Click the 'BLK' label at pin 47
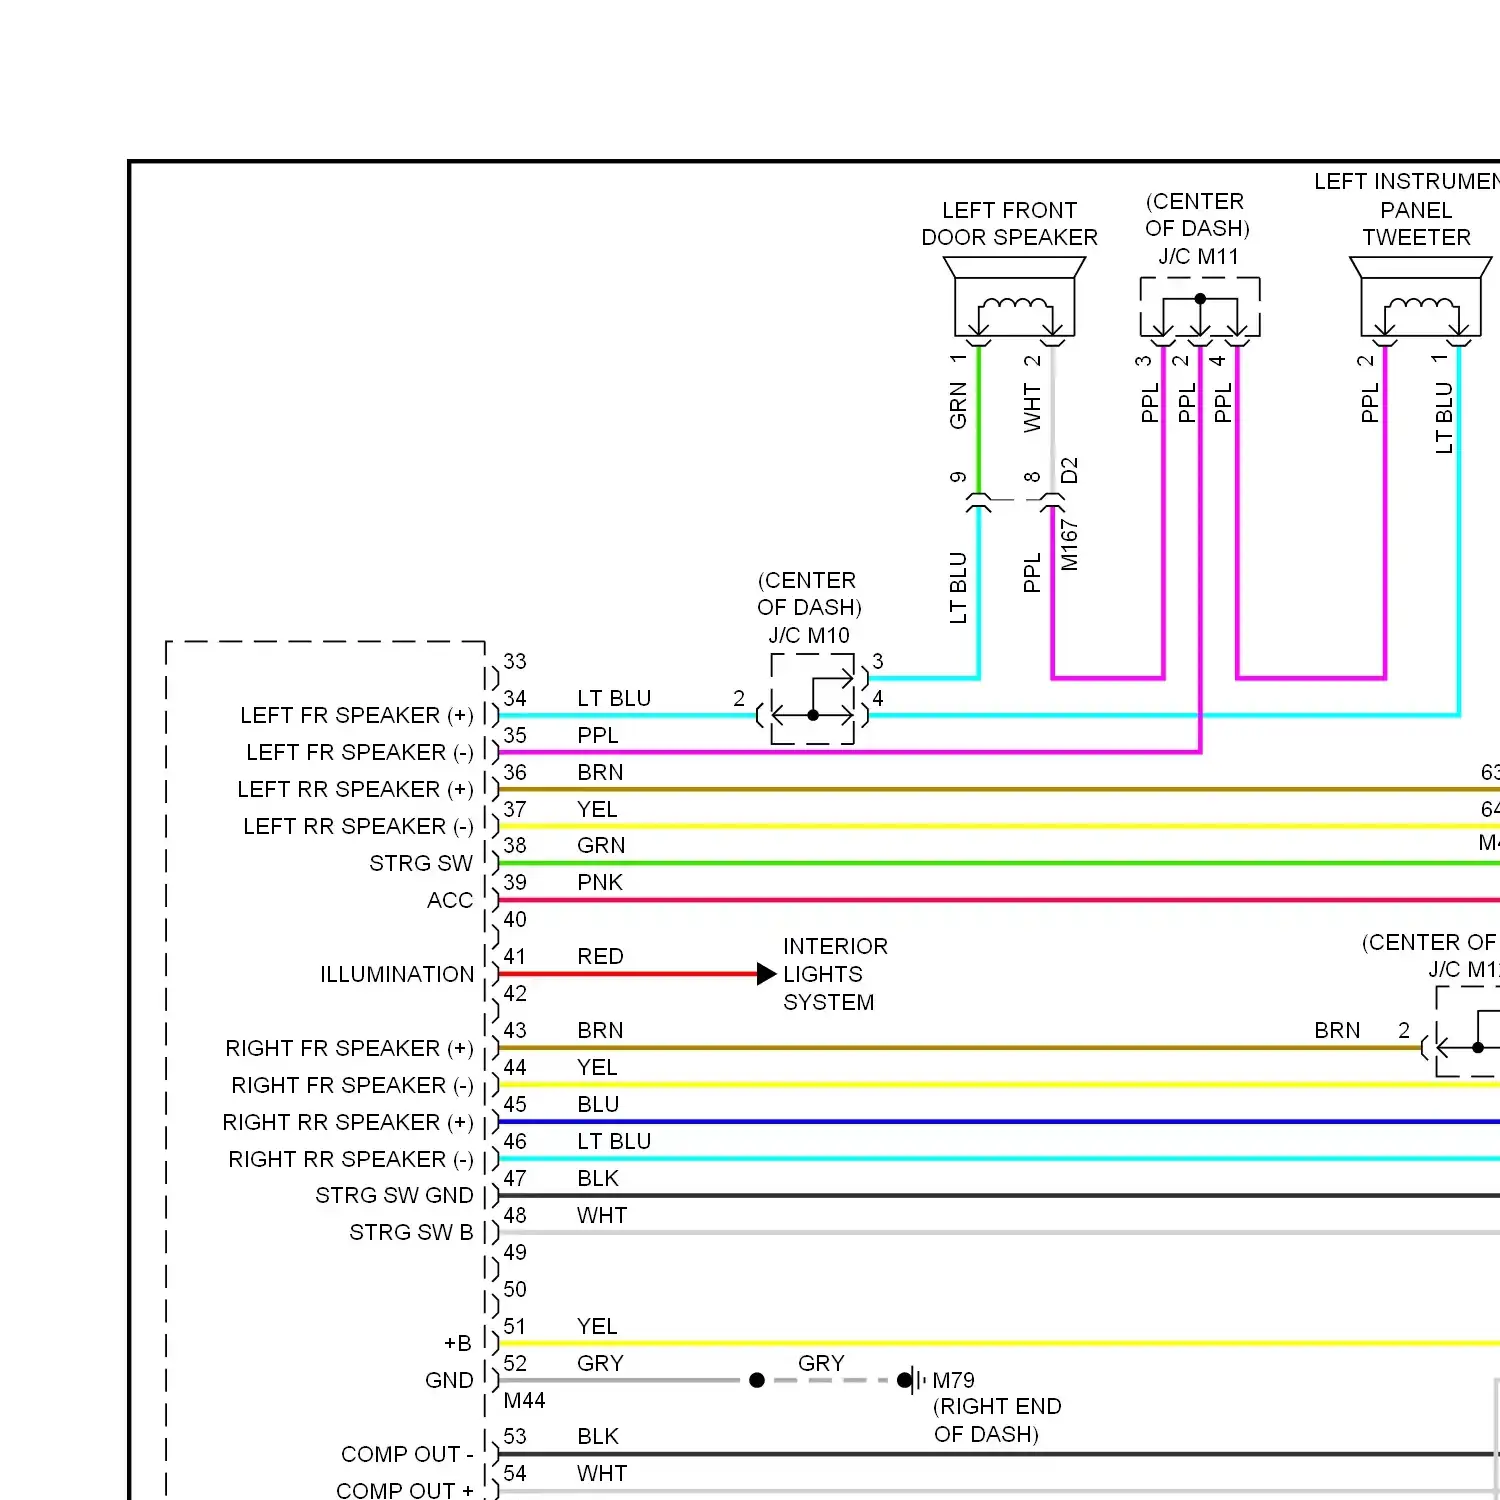 tap(598, 1178)
